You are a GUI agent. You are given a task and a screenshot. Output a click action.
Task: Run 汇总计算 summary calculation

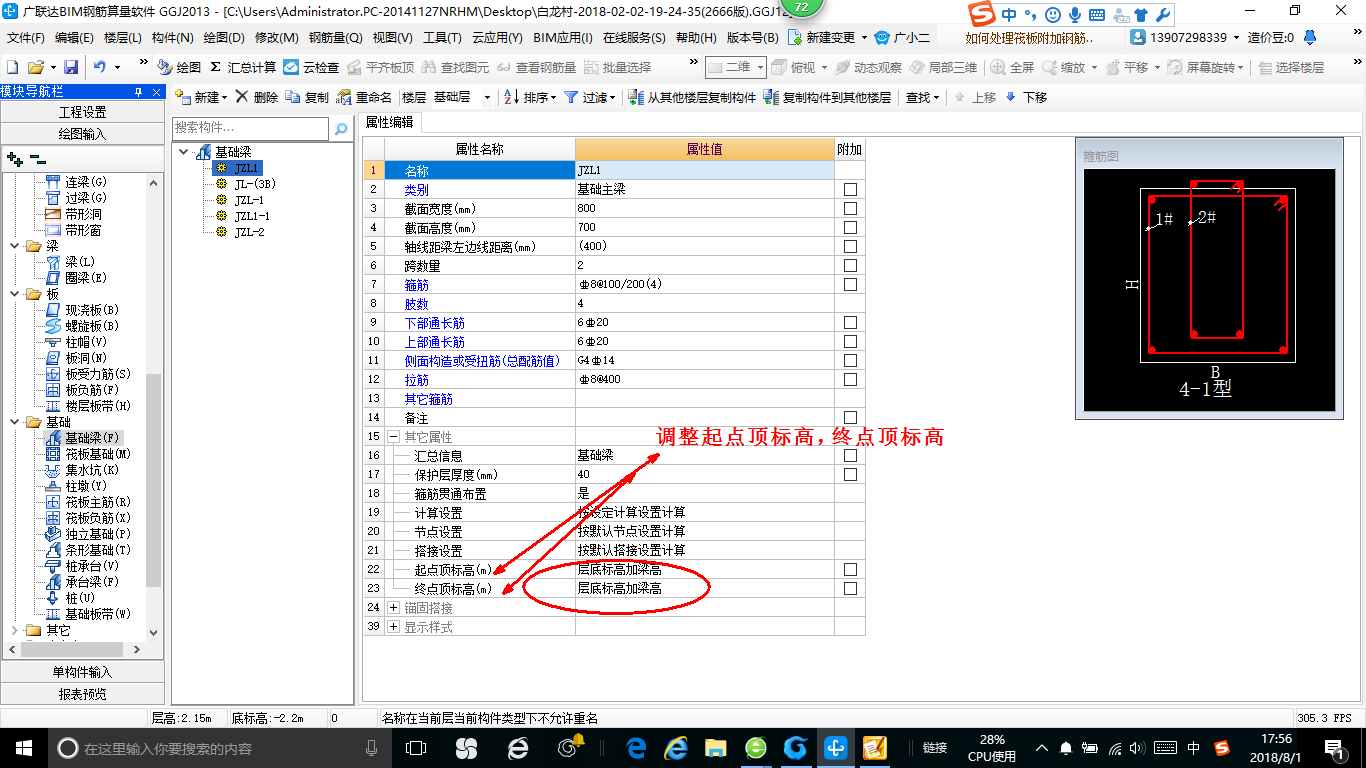tap(243, 67)
